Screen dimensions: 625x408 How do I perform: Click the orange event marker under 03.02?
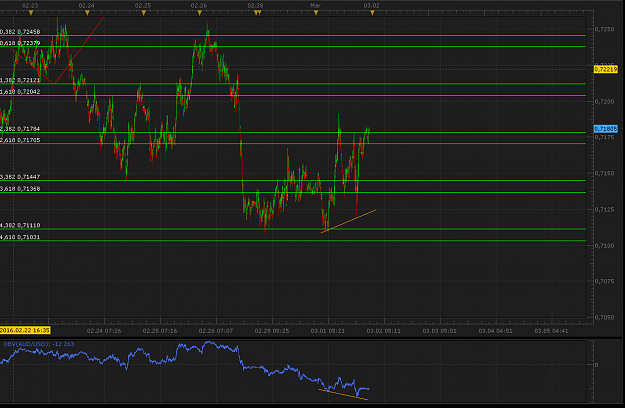(372, 13)
